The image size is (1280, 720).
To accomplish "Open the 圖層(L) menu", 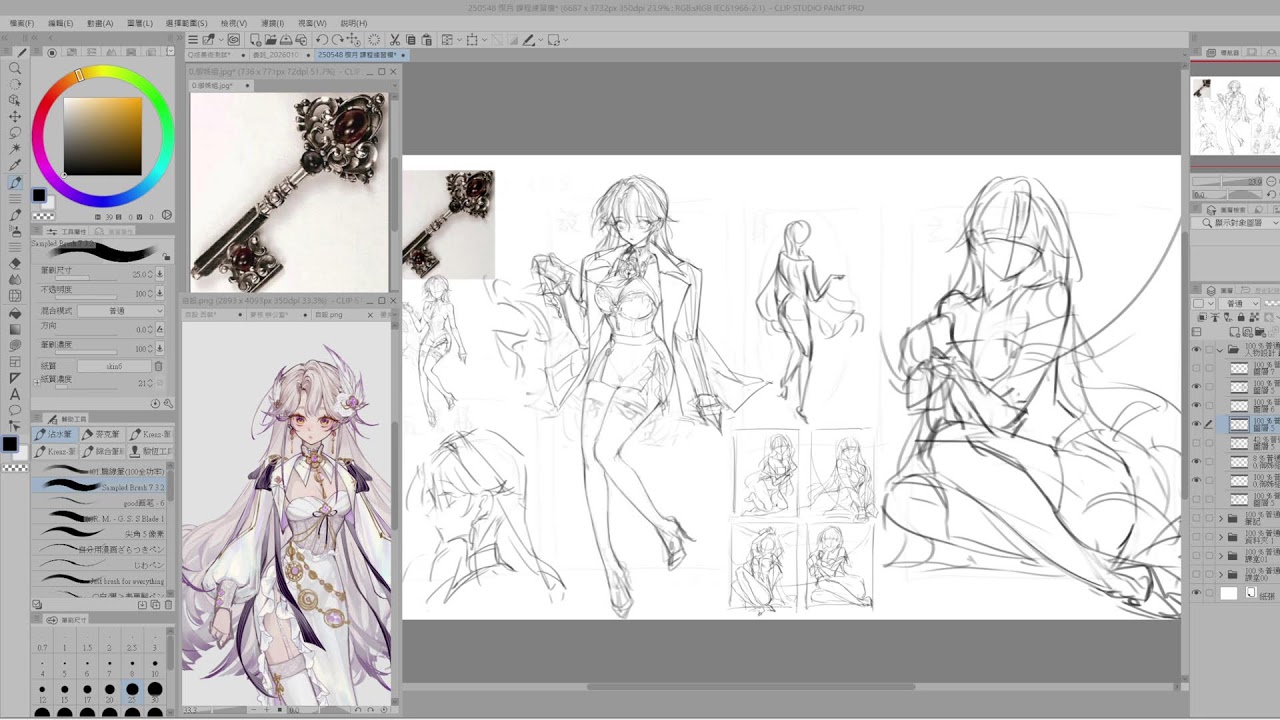I will [140, 23].
